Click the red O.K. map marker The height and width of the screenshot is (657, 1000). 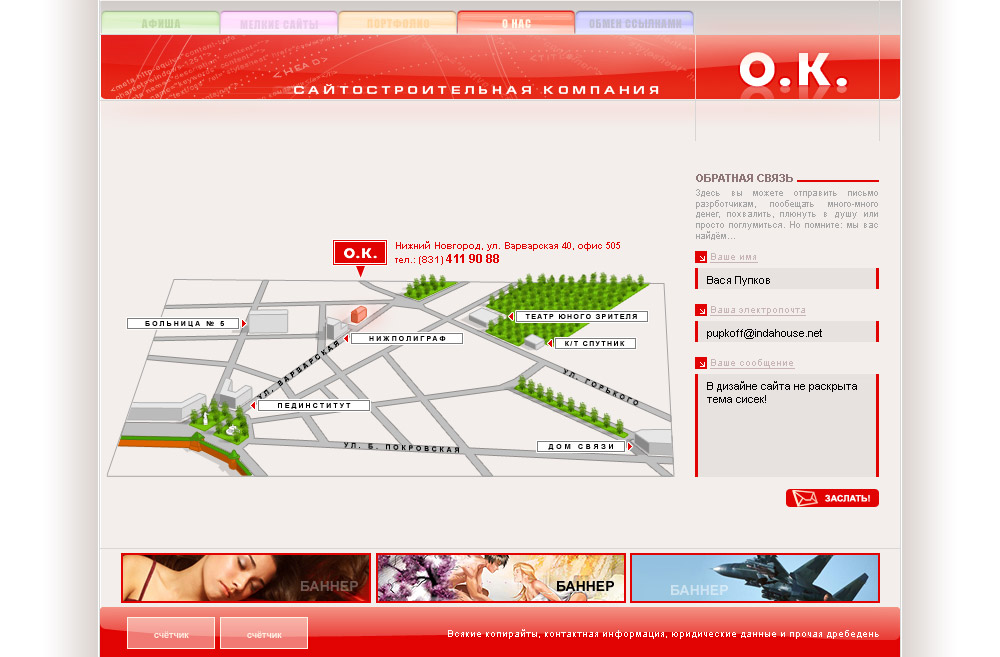click(360, 253)
